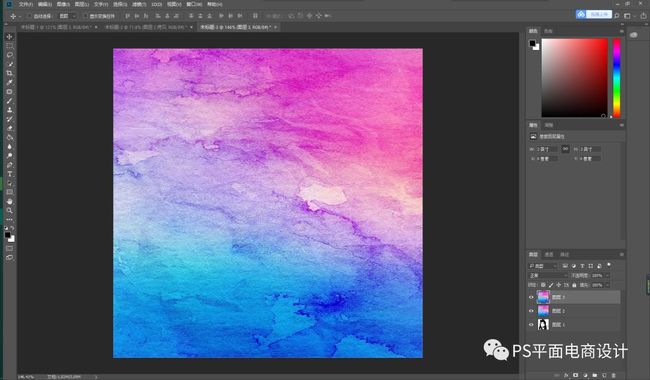650x380 pixels.
Task: Switch to the first document tab
Action: point(58,27)
